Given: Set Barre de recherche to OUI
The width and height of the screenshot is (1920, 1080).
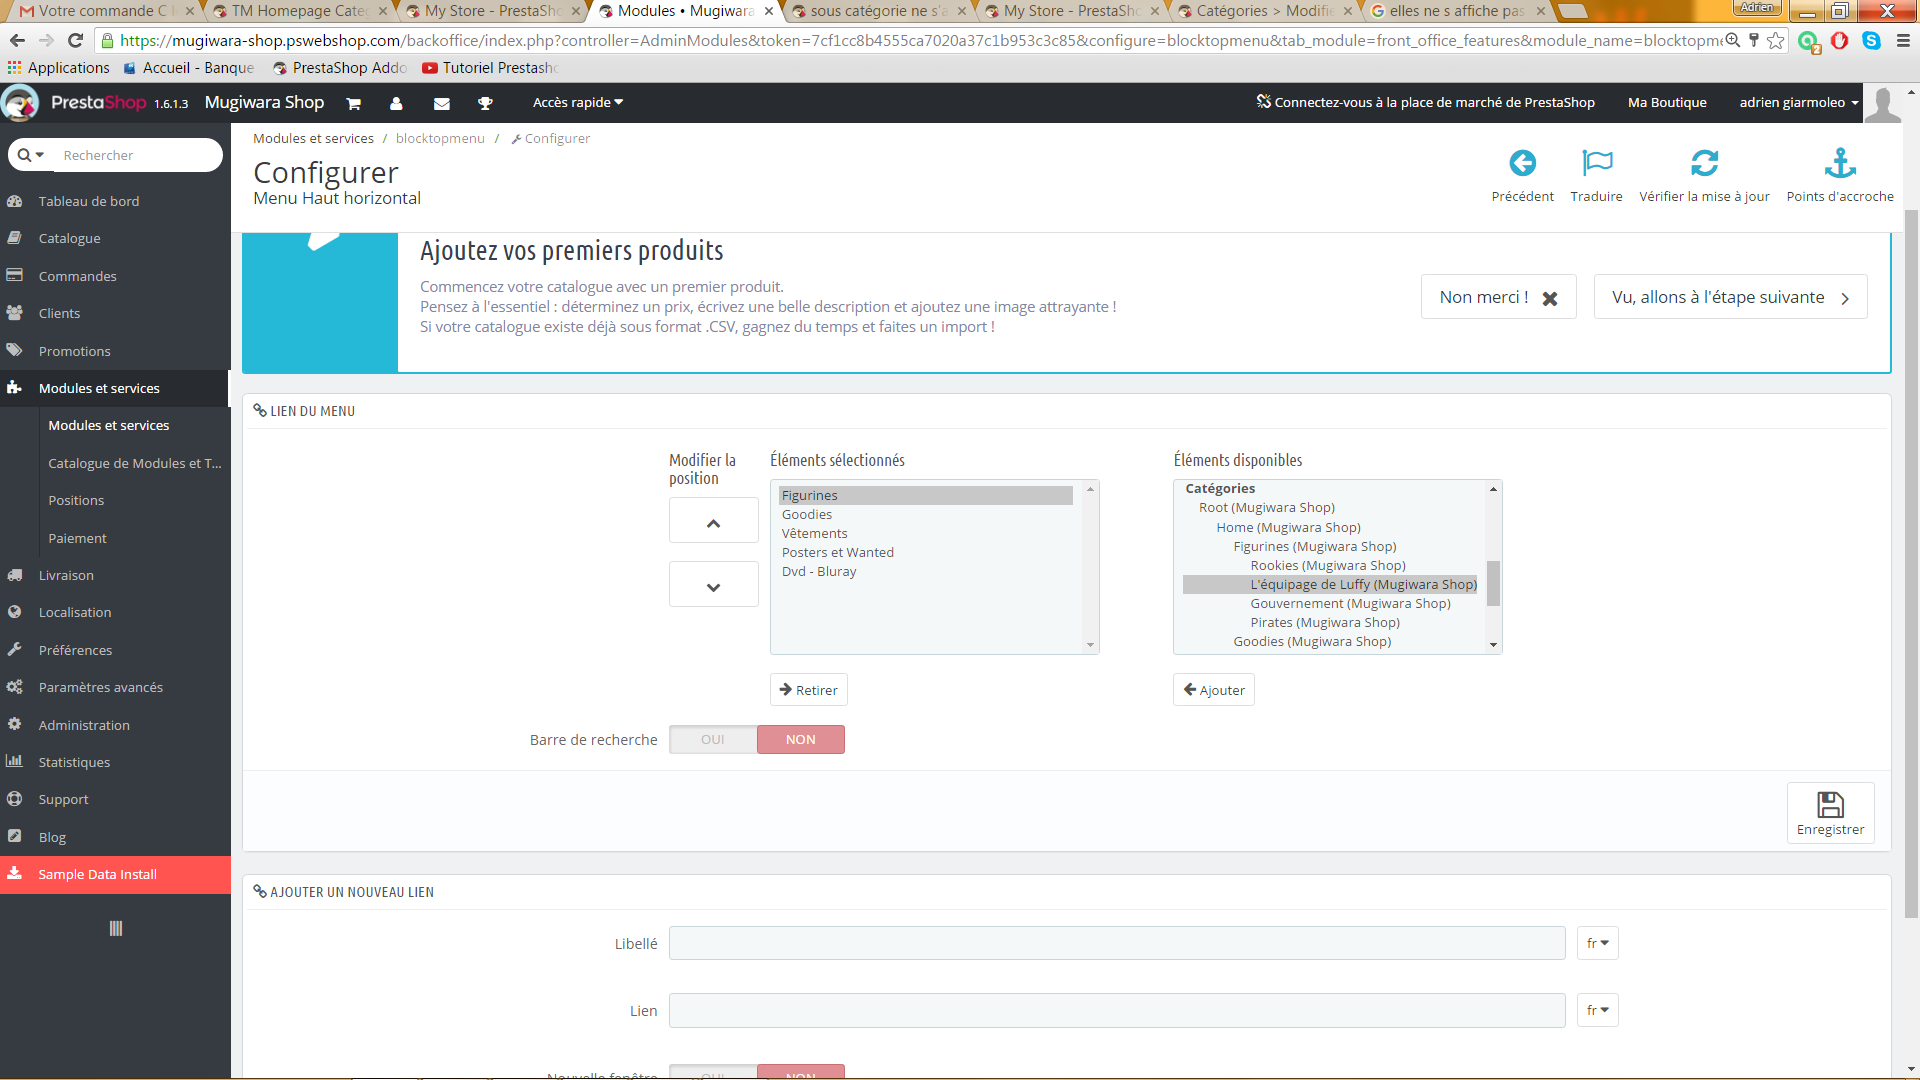Looking at the screenshot, I should click(713, 740).
